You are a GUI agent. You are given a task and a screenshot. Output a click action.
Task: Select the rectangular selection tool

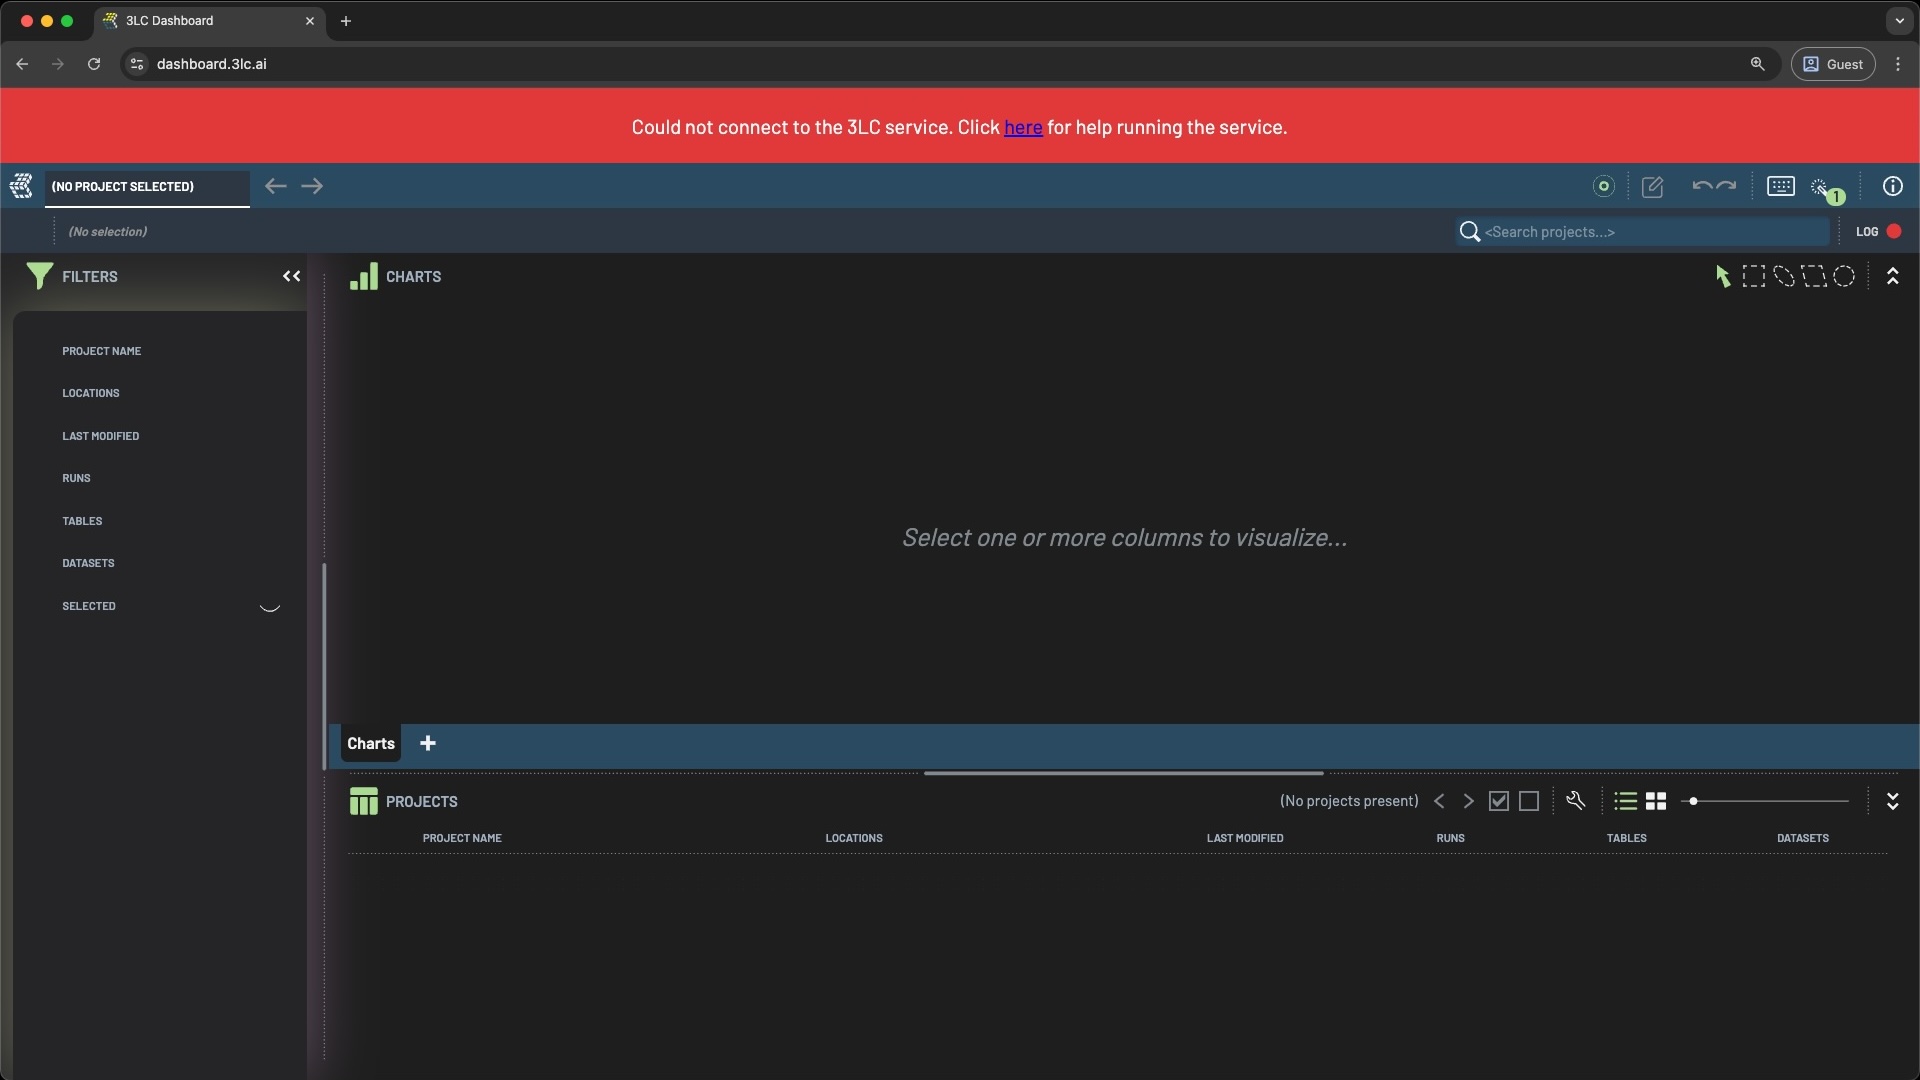(1754, 276)
